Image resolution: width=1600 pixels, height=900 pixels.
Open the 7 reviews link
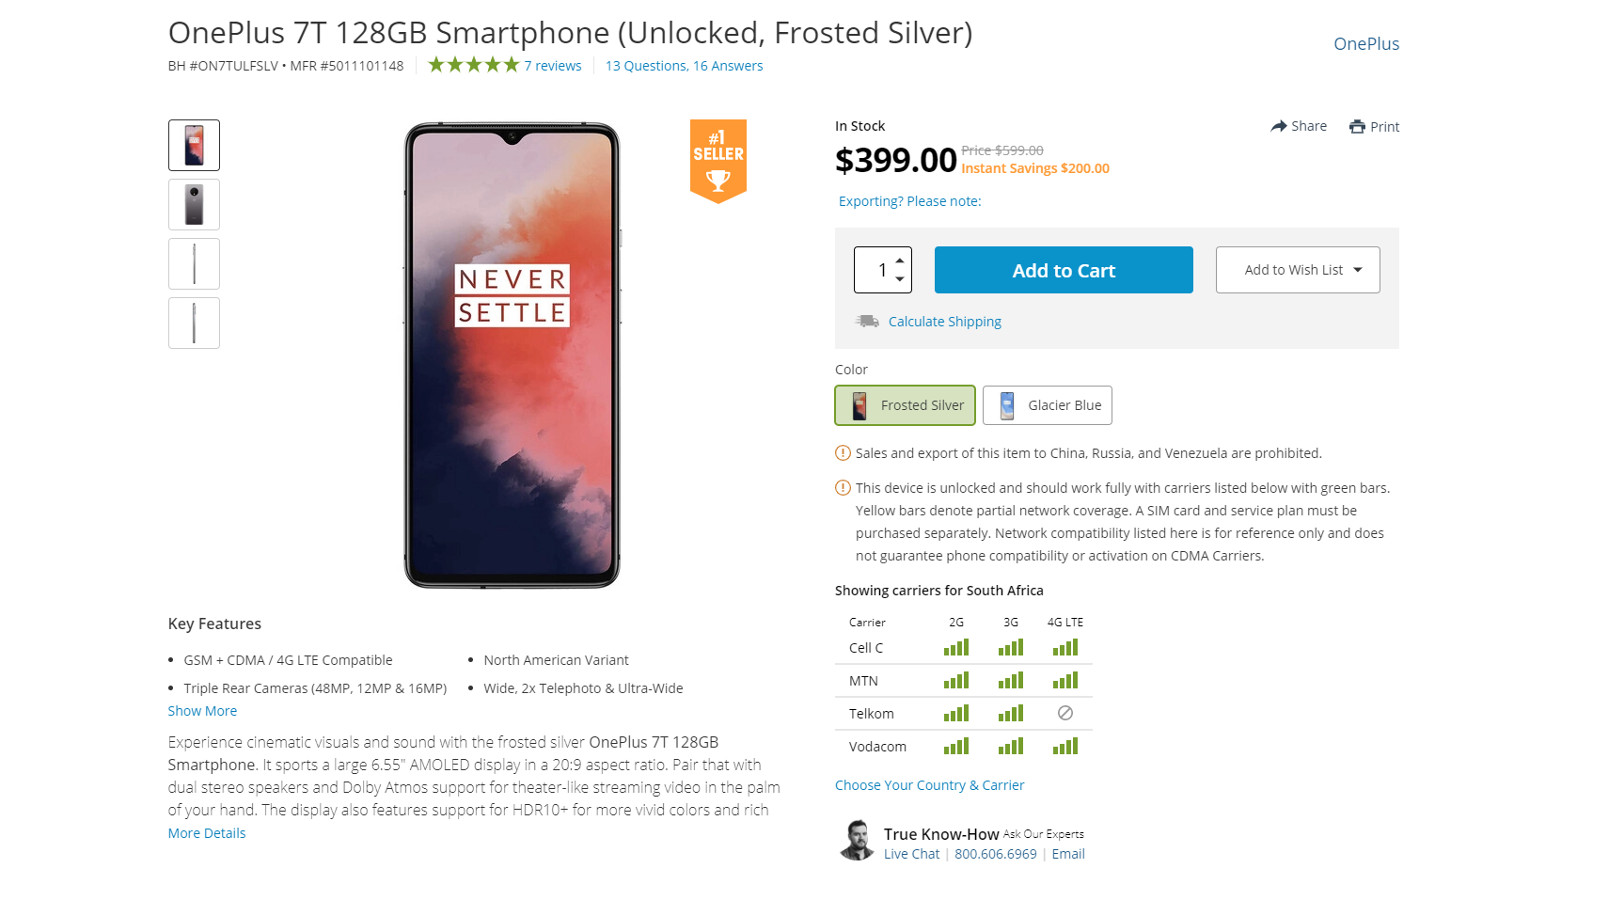point(552,66)
